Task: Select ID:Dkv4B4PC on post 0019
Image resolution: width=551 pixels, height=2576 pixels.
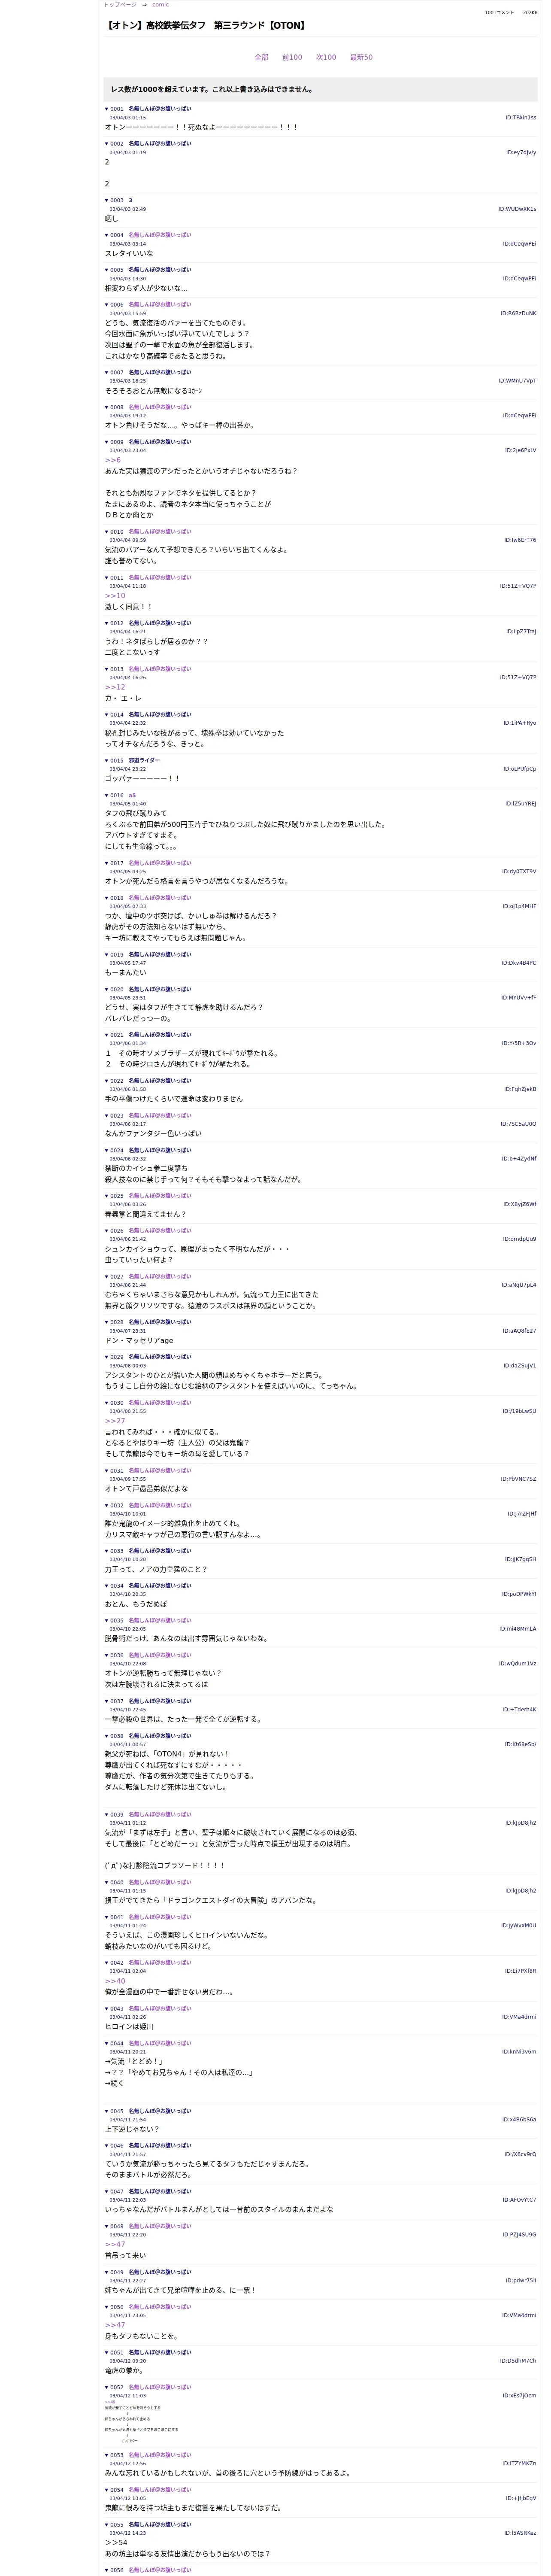Action: tap(518, 963)
